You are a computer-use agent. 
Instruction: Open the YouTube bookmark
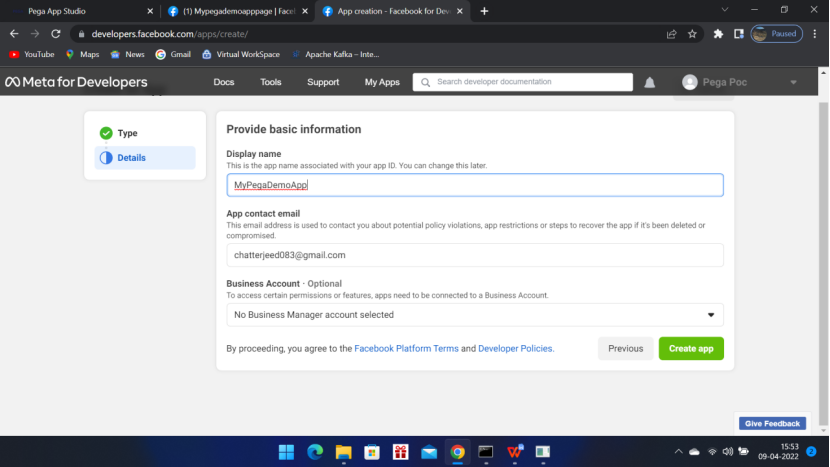[32, 55]
